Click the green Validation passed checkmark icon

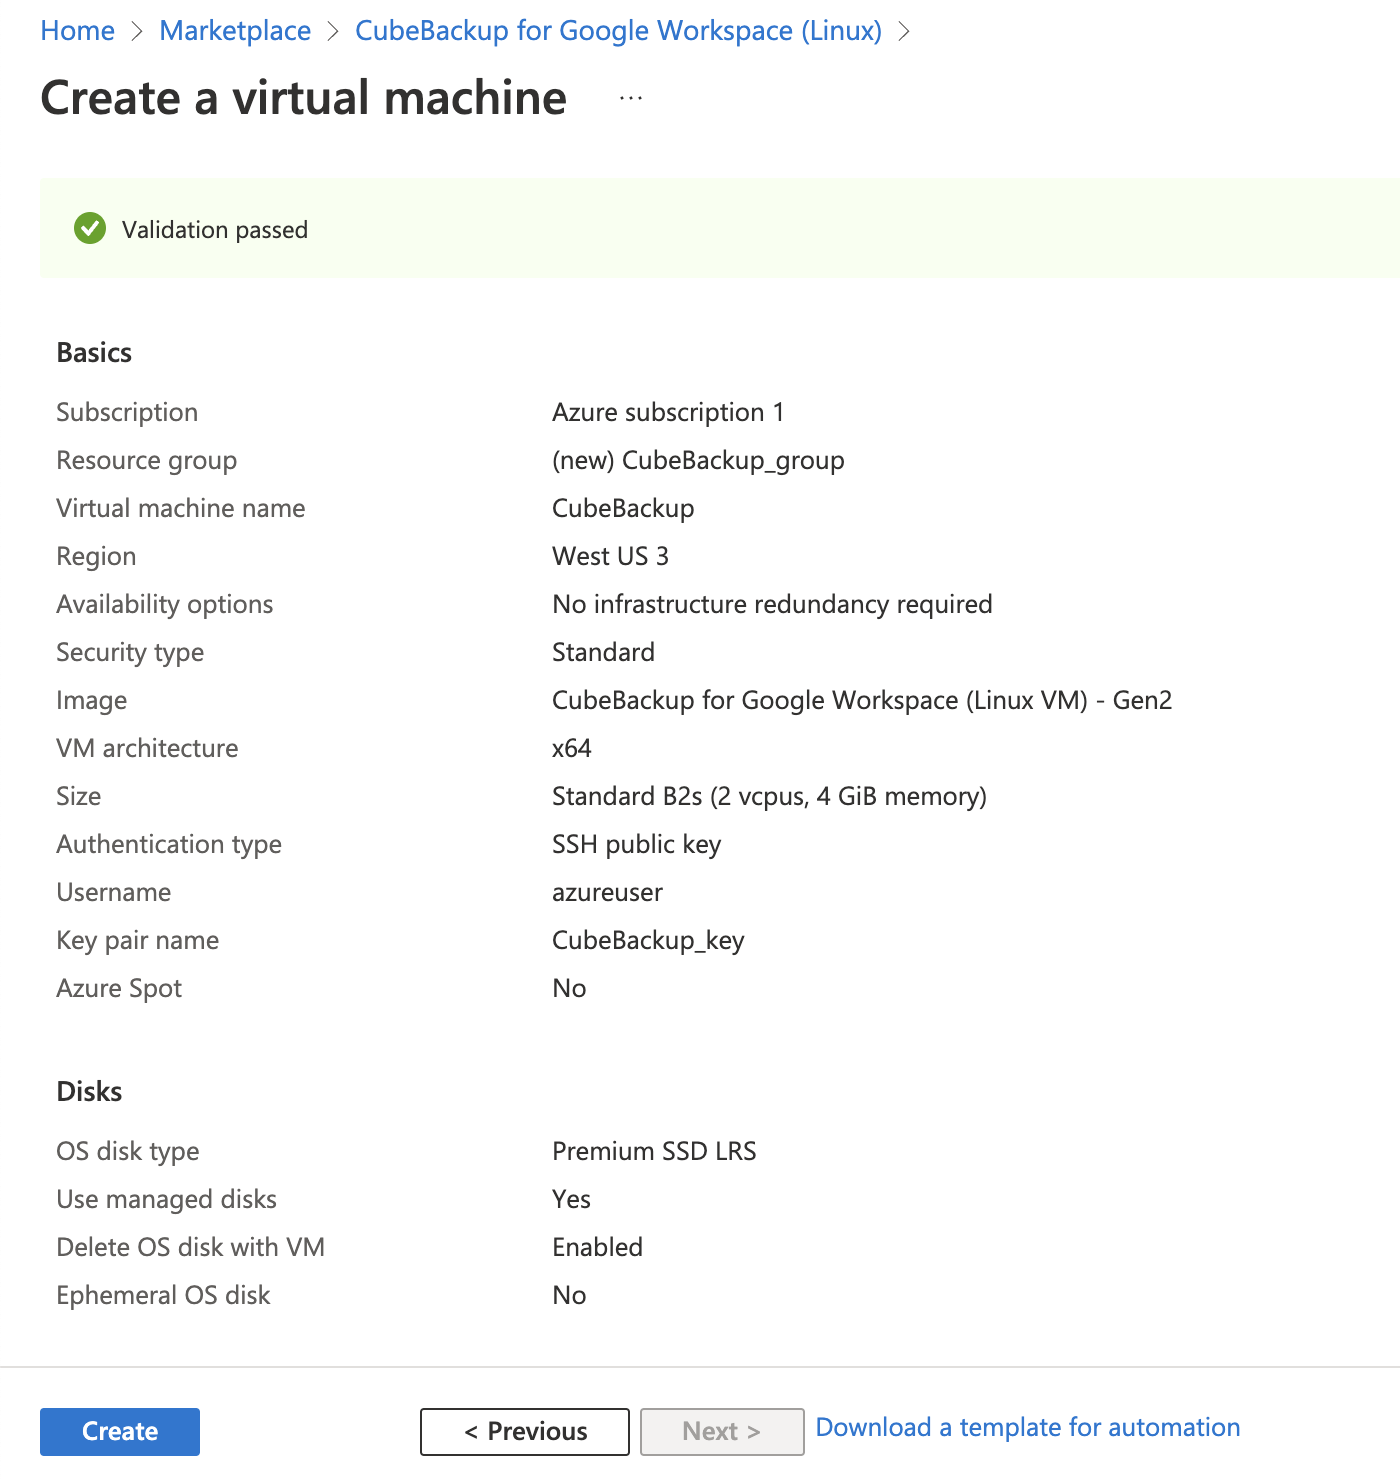click(x=90, y=229)
